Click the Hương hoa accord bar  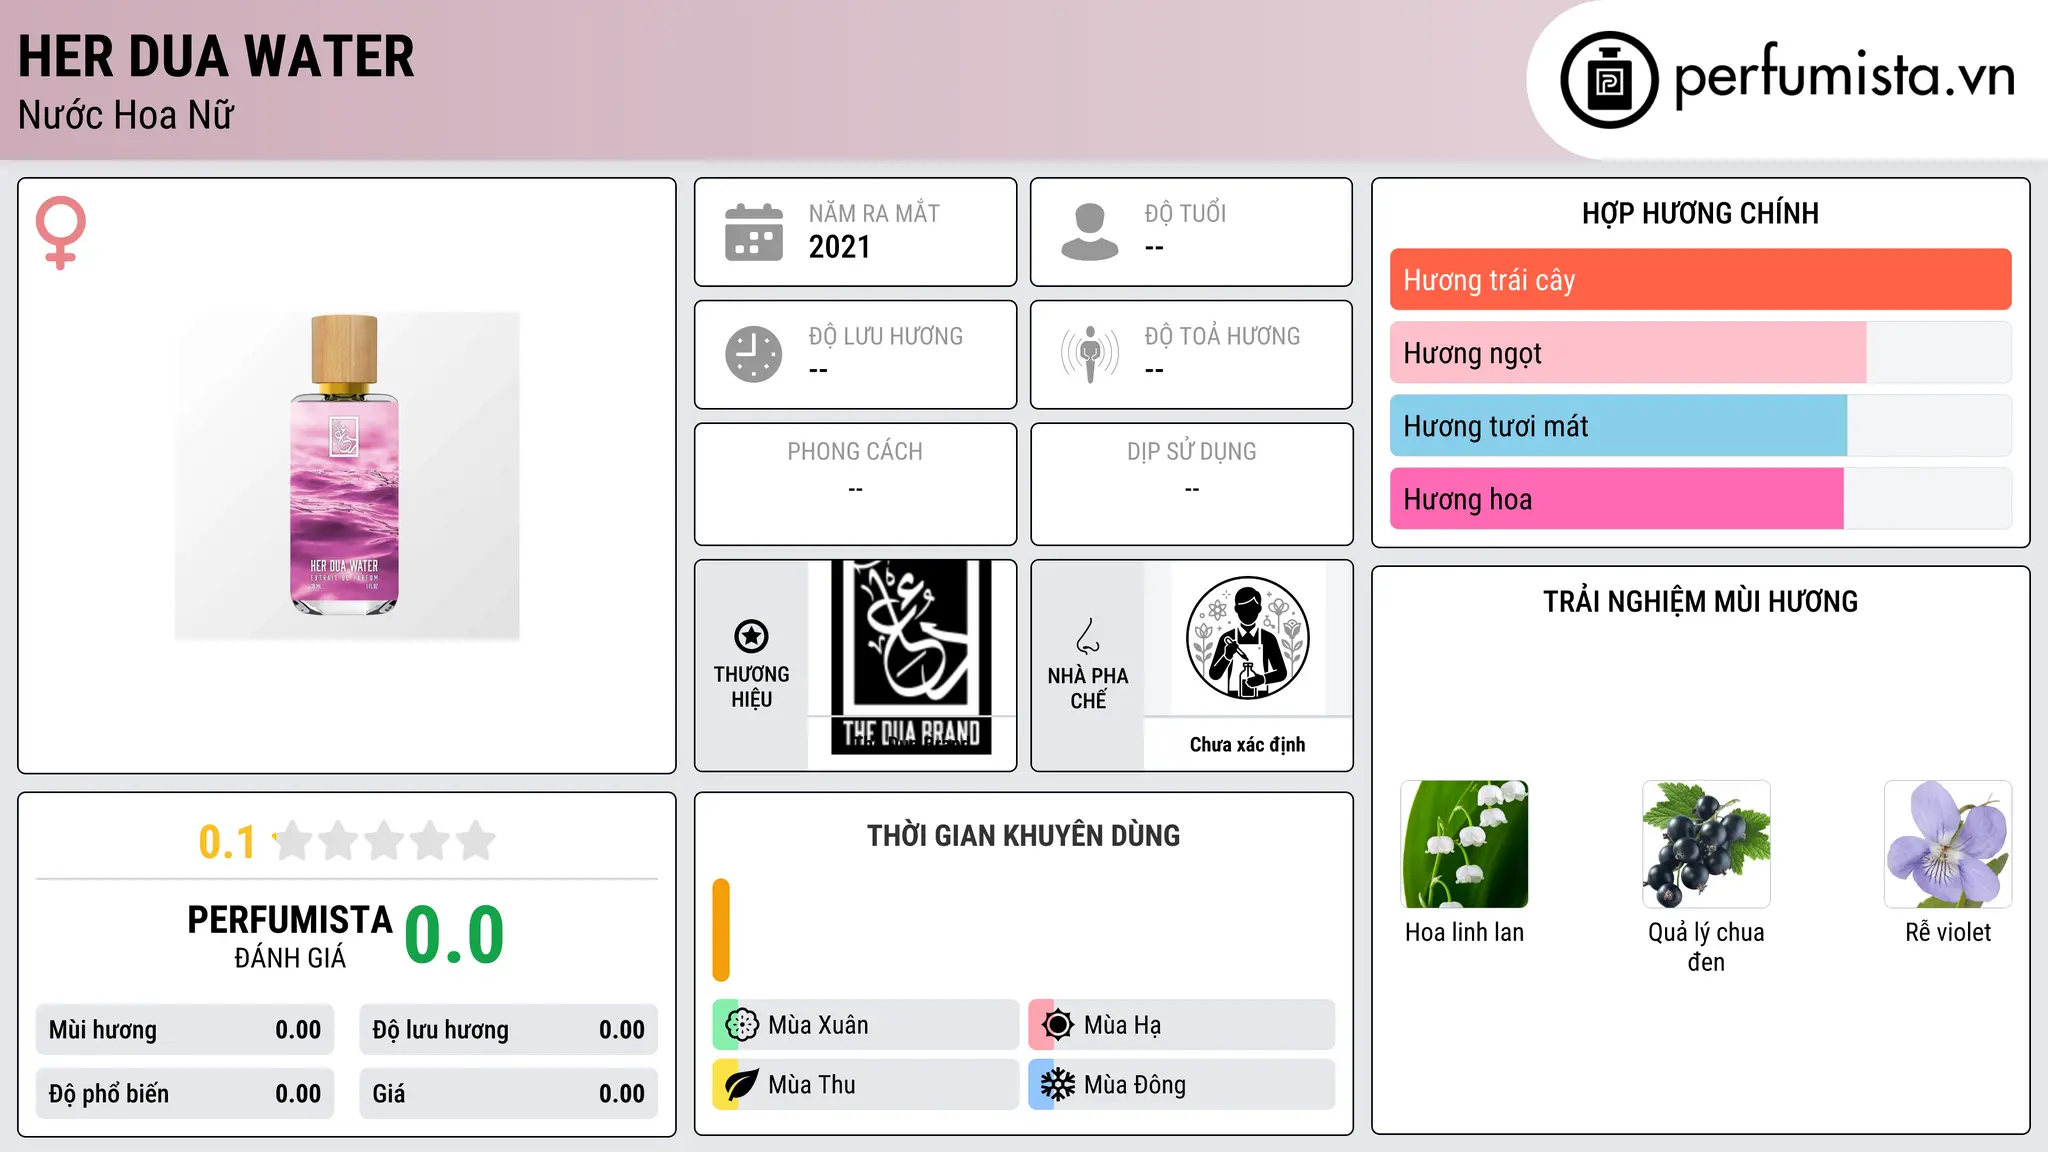[x=1700, y=499]
